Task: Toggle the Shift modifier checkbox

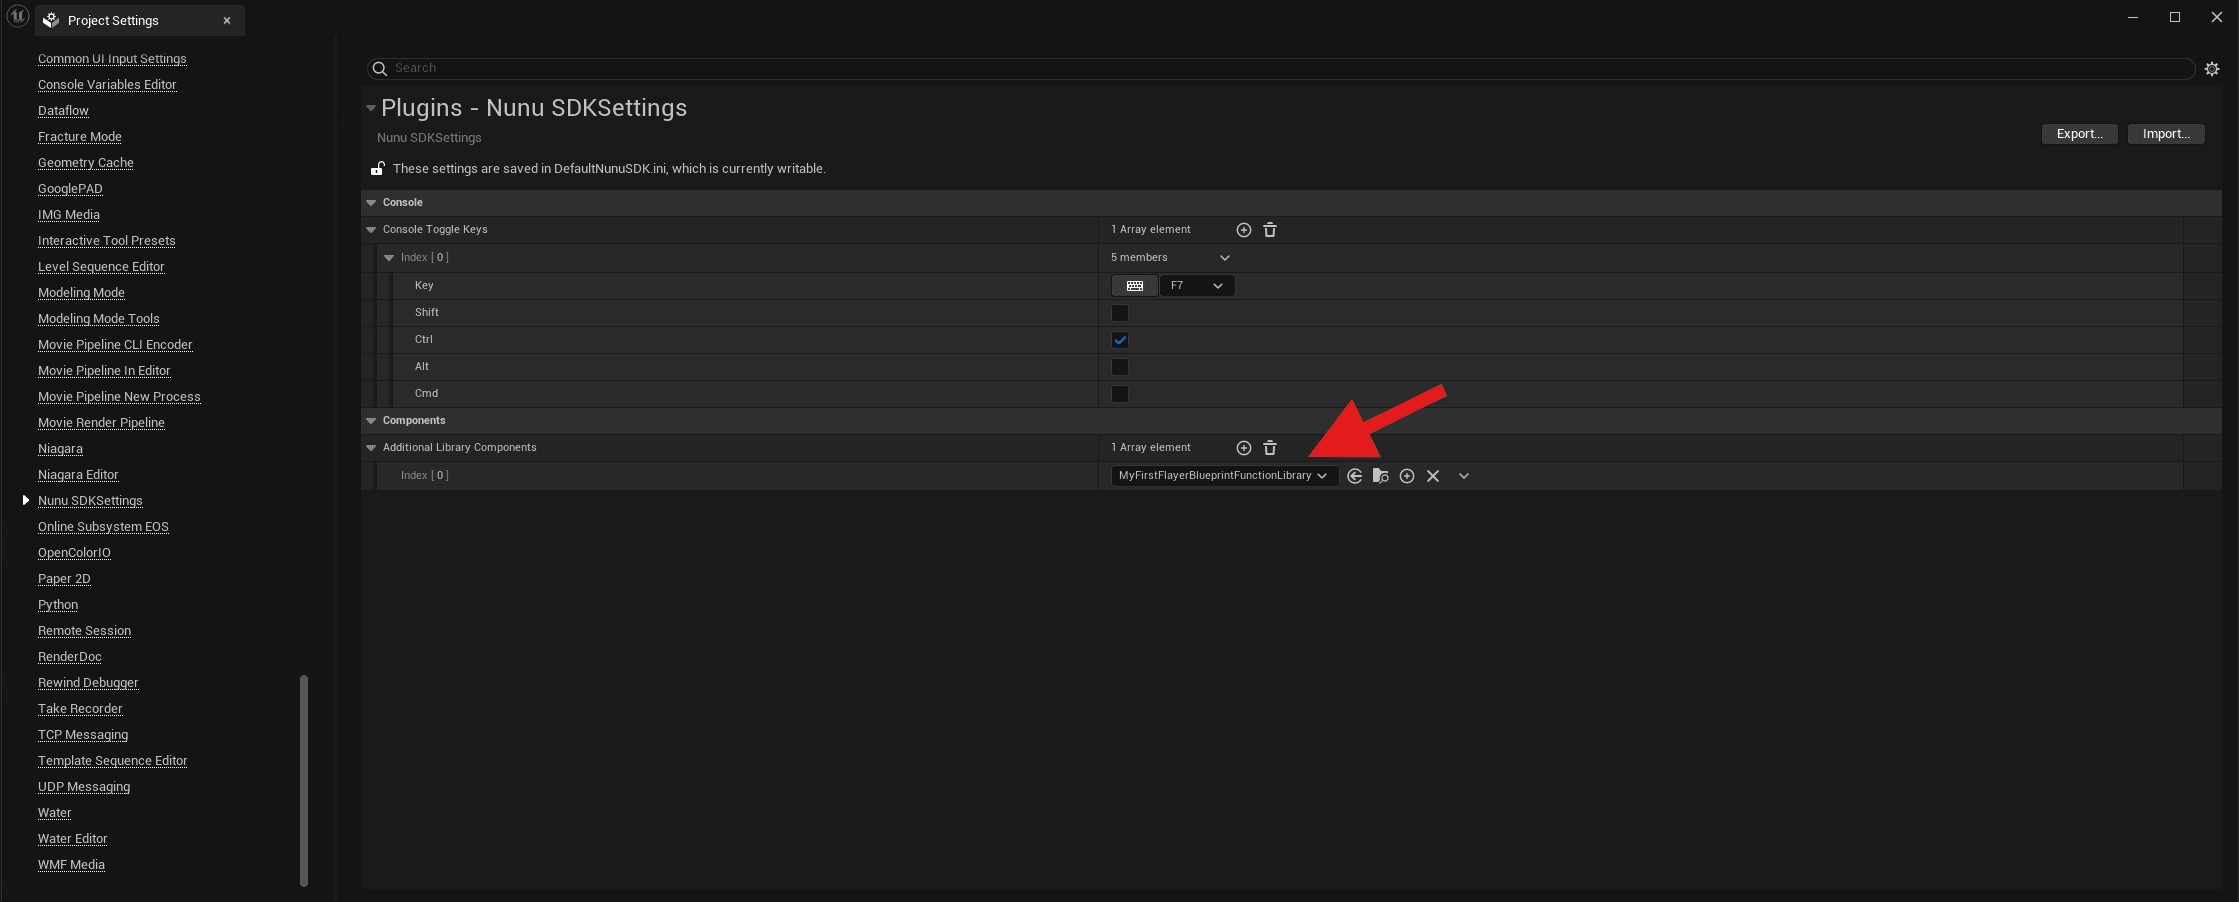Action: click(x=1120, y=313)
